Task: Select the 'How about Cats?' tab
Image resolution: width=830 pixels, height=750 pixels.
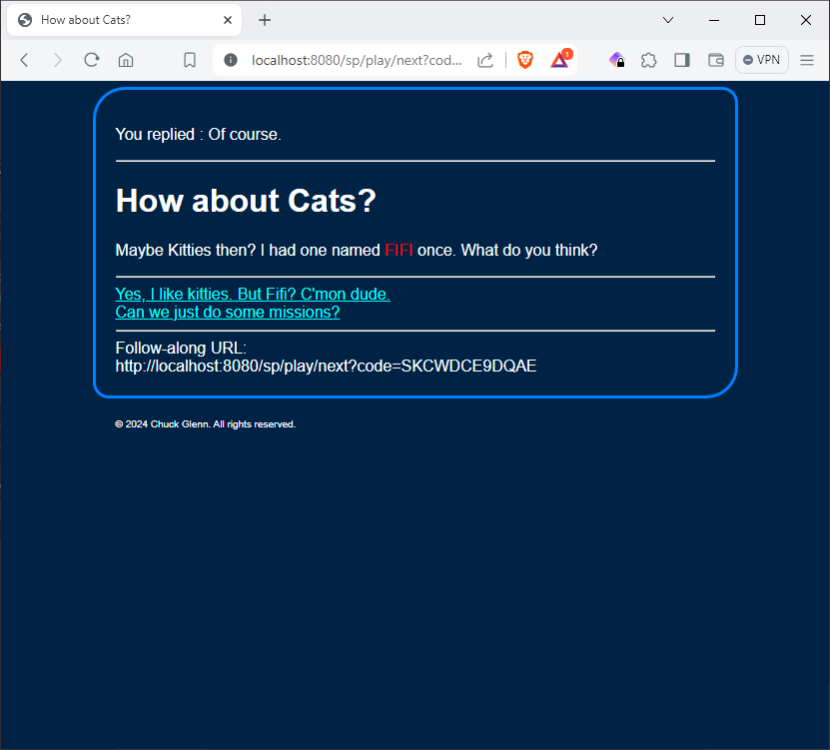Action: (110, 20)
